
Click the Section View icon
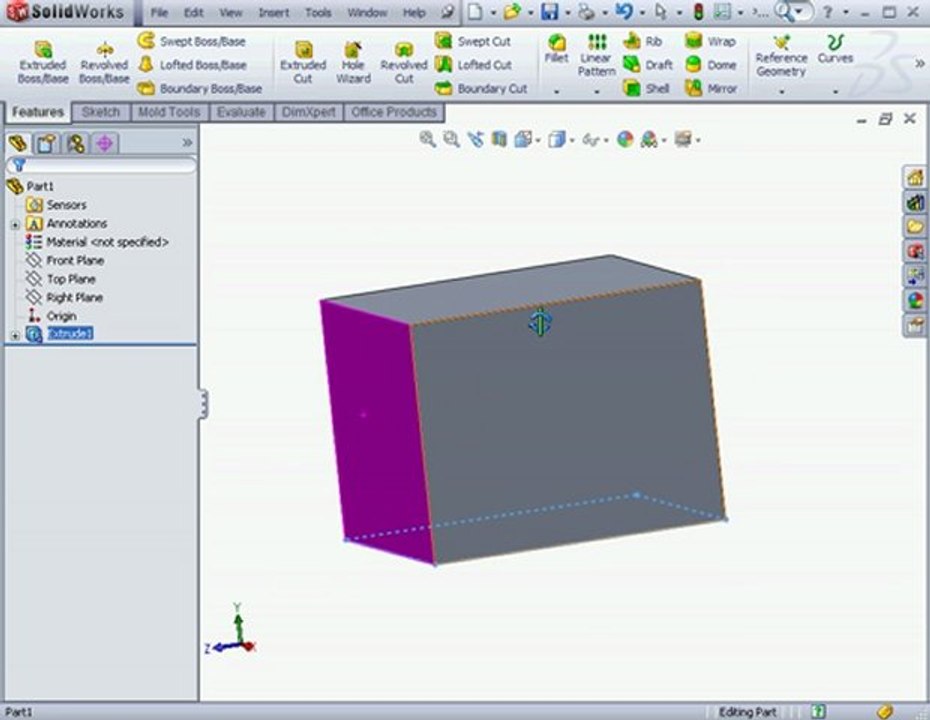499,139
